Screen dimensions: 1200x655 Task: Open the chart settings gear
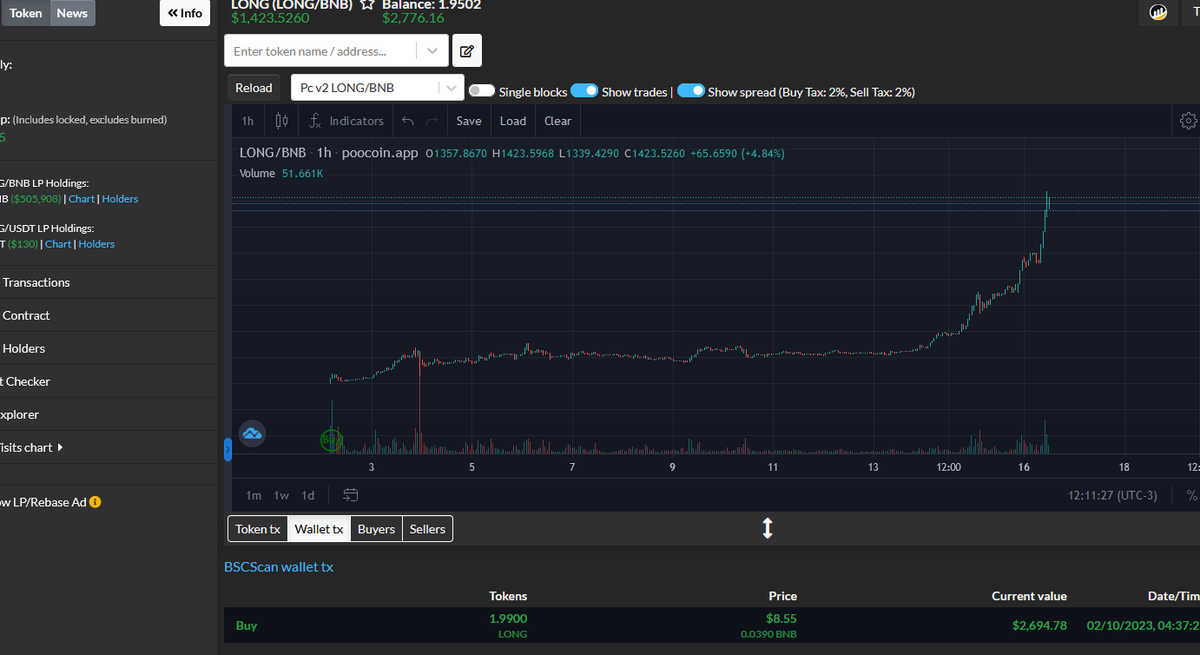click(x=1188, y=120)
